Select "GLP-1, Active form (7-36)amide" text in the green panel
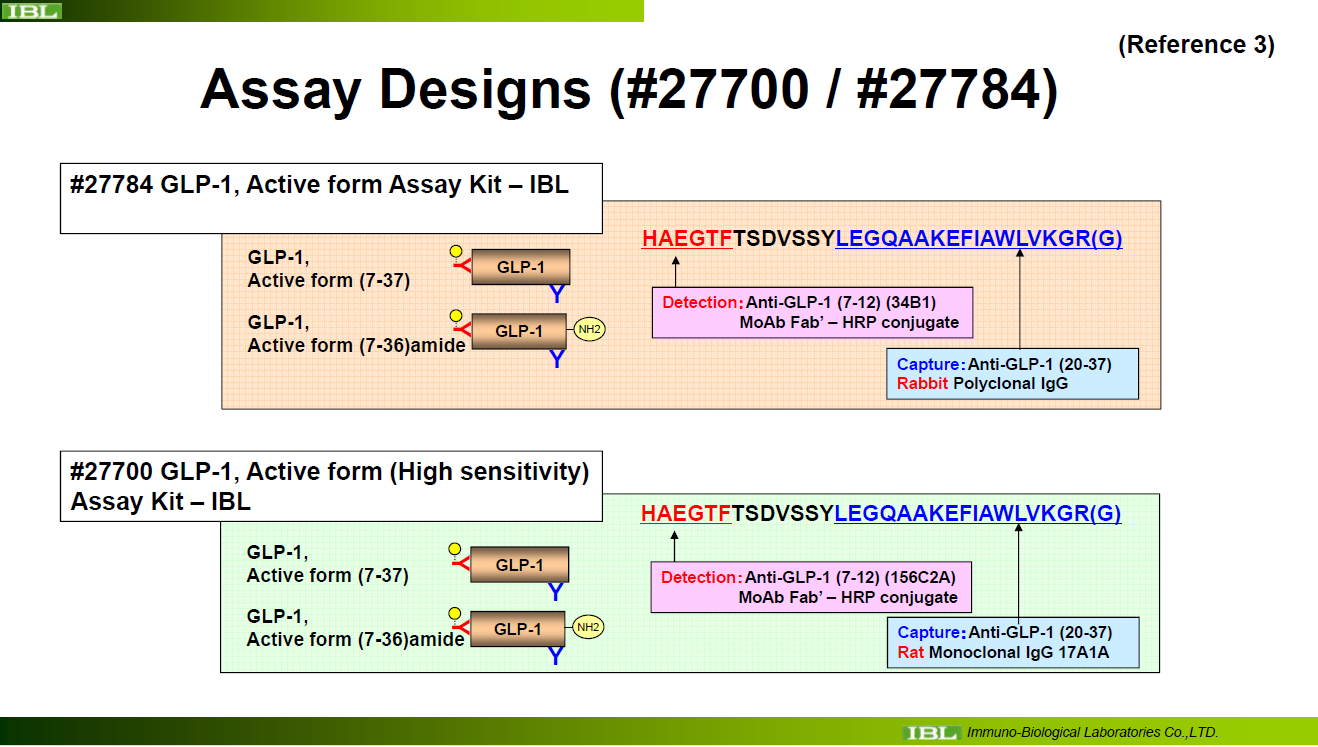1318x747 pixels. tap(356, 628)
